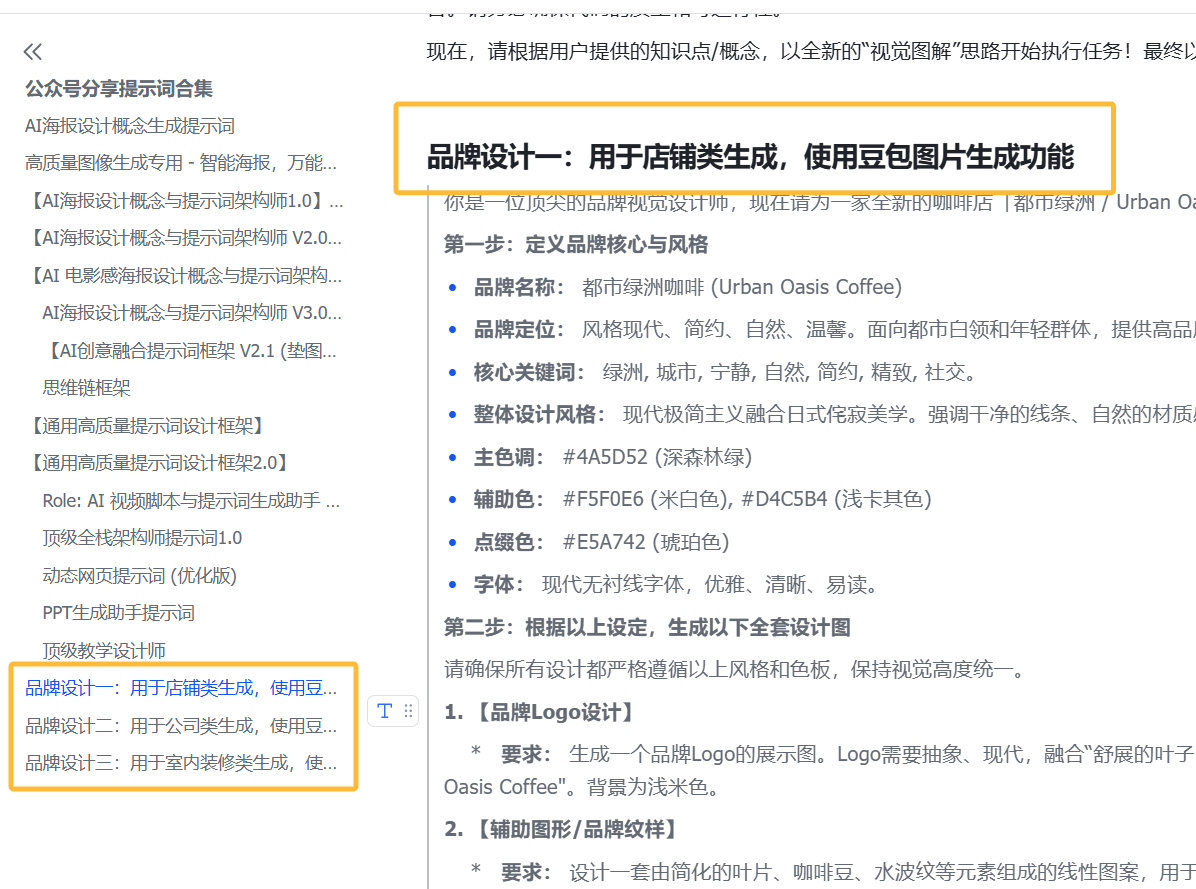Viewport: 1196px width, 889px height.
Task: Select 高质量图像生成专用 outline entry
Action: tap(181, 163)
